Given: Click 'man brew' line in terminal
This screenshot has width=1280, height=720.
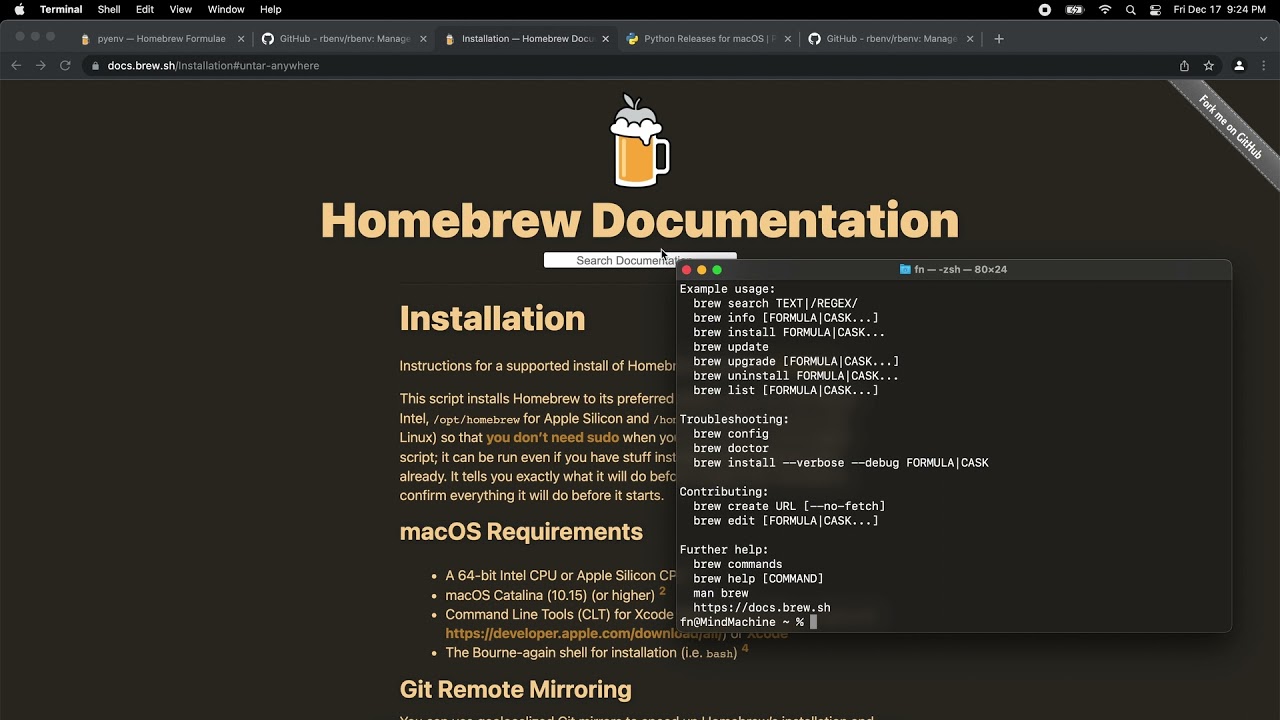Looking at the screenshot, I should pyautogui.click(x=721, y=593).
